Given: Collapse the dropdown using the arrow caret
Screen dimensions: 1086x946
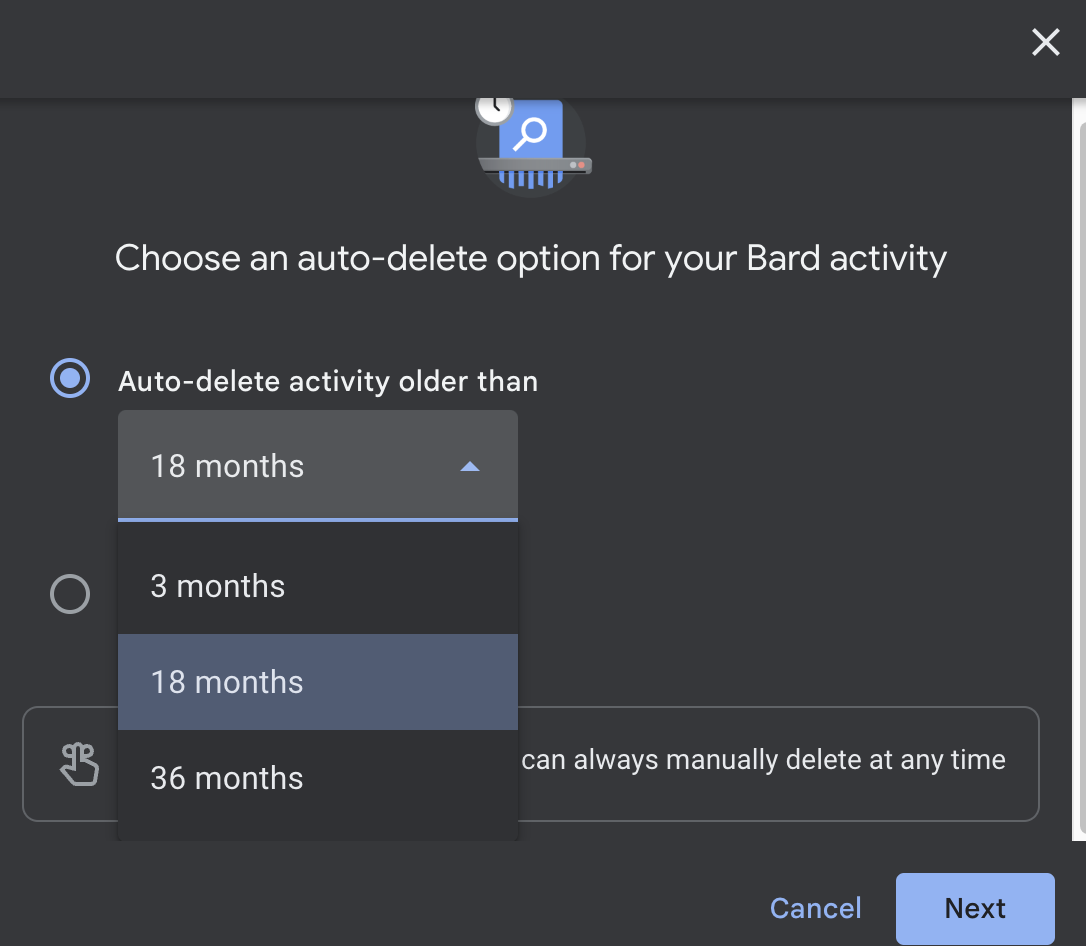Looking at the screenshot, I should tap(469, 466).
